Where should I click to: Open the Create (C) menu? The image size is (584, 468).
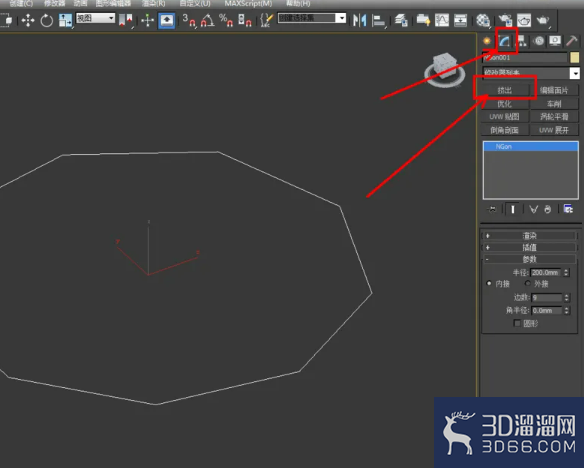pyautogui.click(x=21, y=3)
